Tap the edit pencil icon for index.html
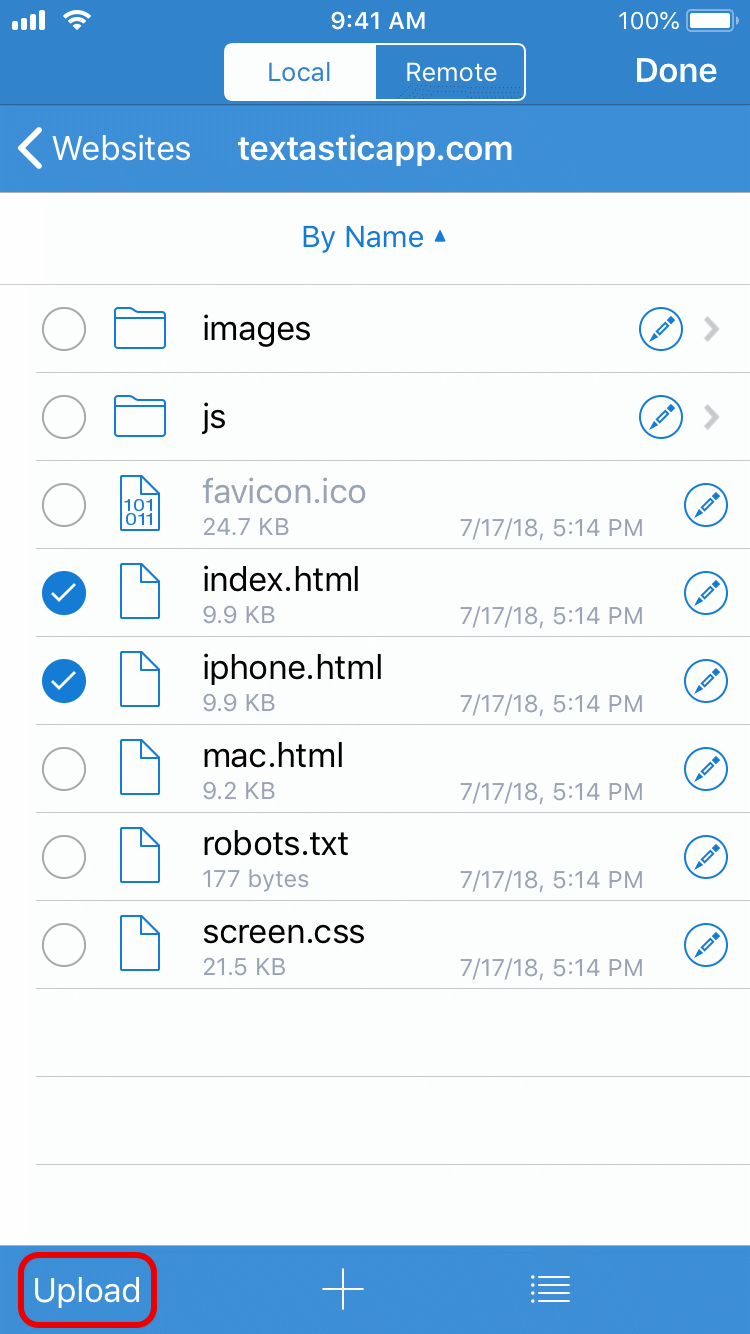Image resolution: width=750 pixels, height=1334 pixels. [x=706, y=593]
